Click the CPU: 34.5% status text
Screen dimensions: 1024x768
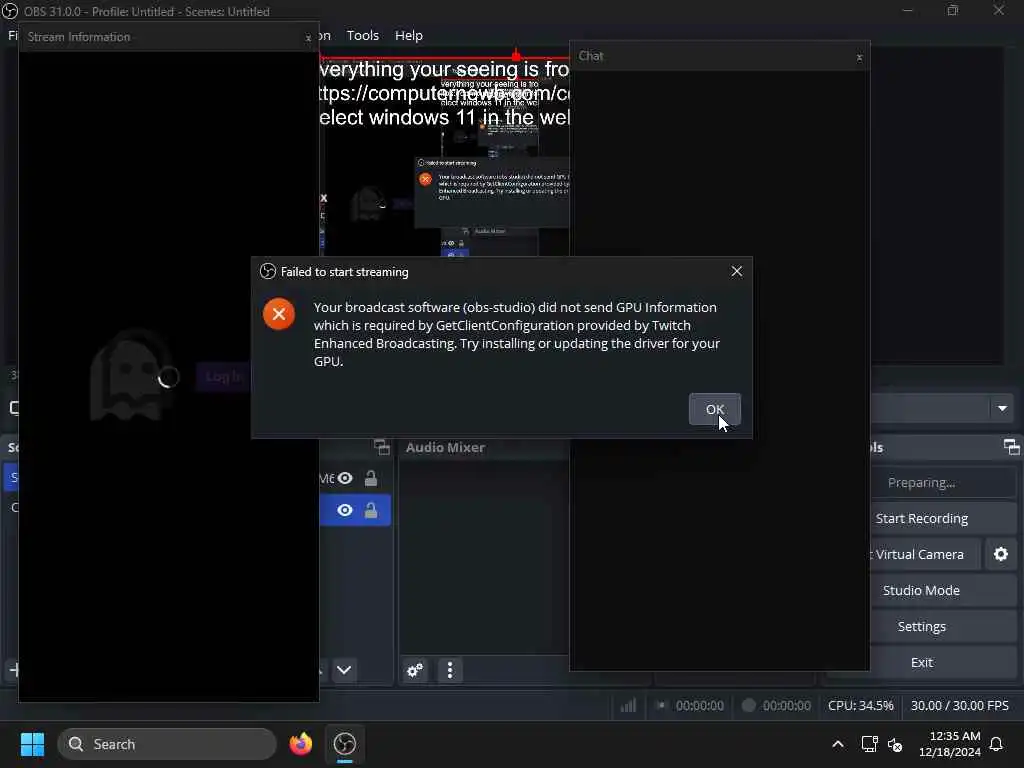click(x=860, y=705)
